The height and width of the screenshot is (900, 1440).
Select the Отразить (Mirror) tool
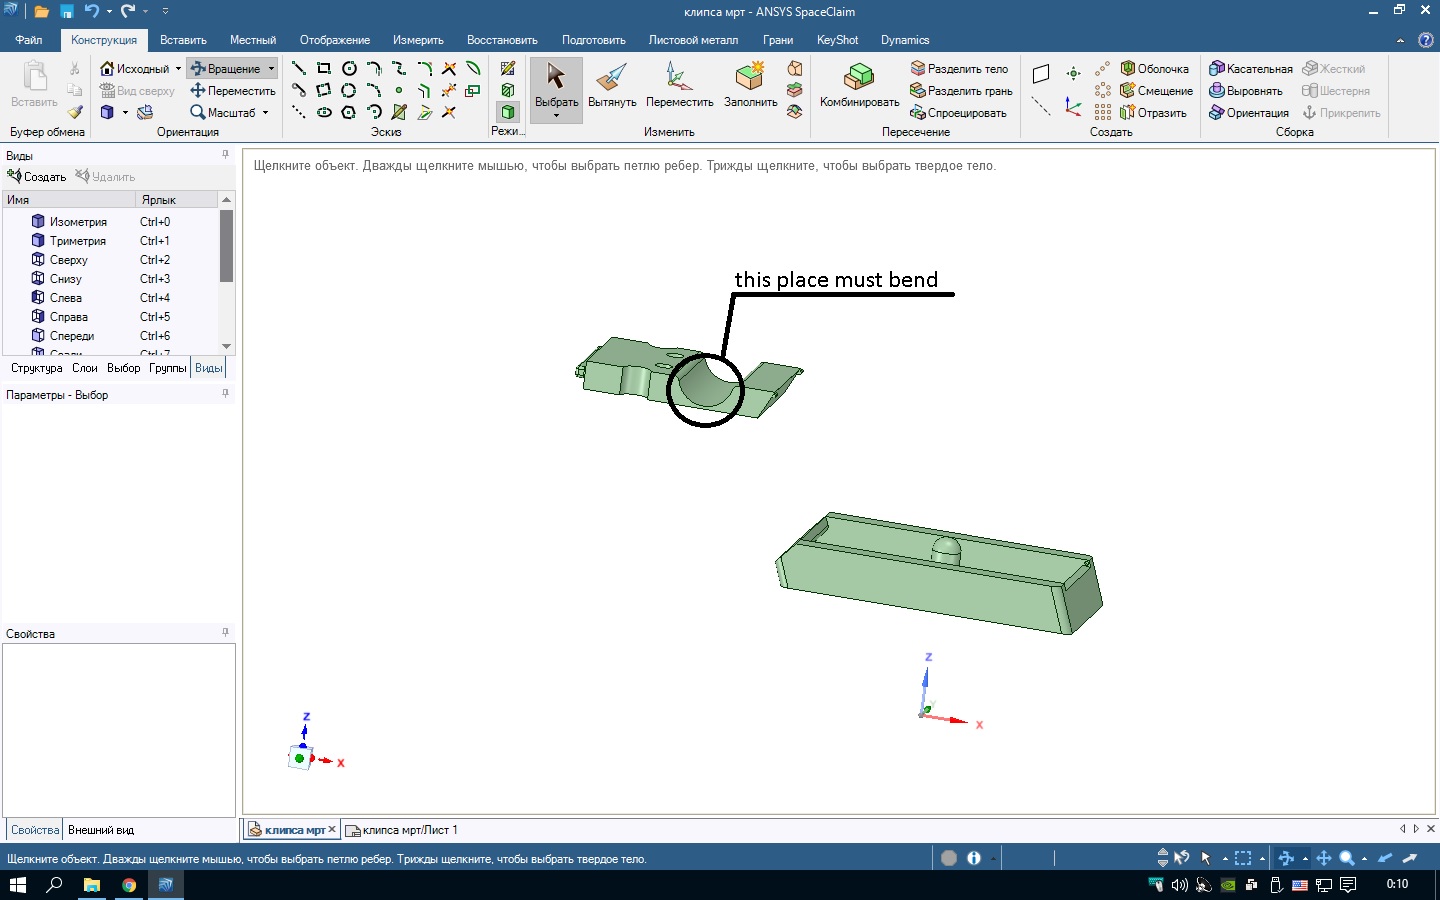coord(1153,113)
